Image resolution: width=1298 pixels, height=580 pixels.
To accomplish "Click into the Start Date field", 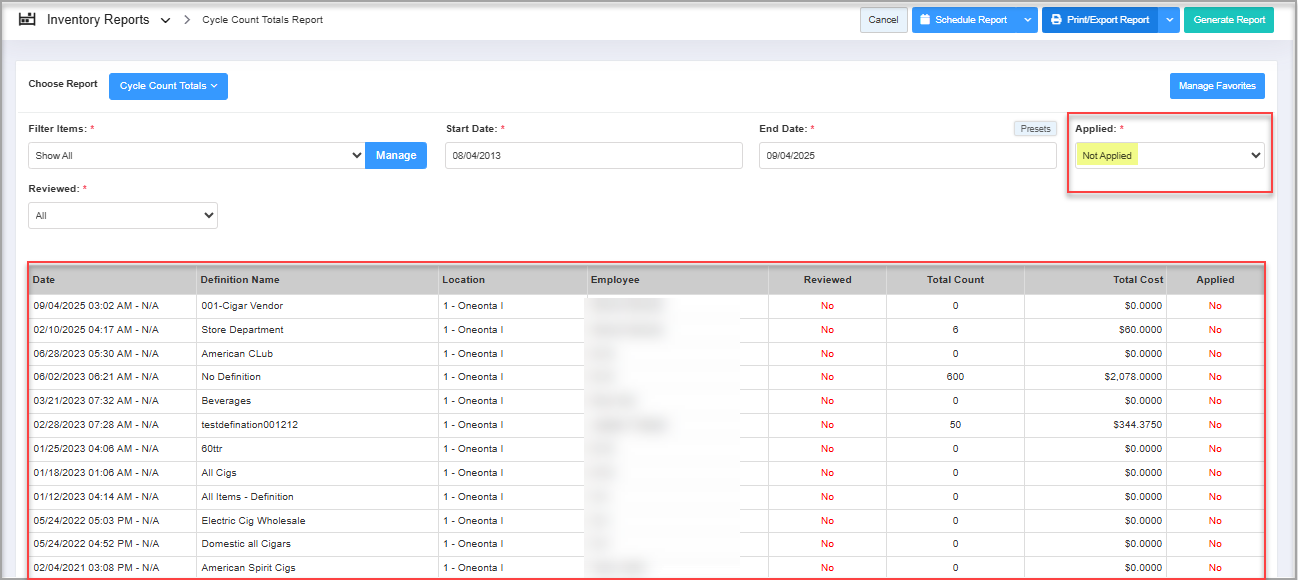I will pos(593,156).
